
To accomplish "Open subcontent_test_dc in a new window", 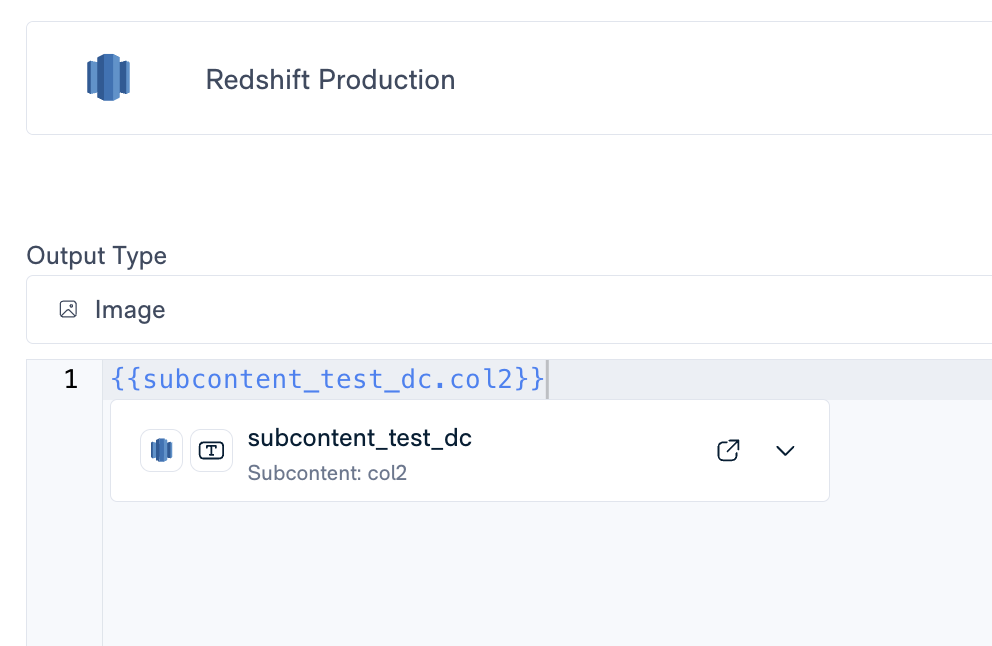I will (x=729, y=451).
